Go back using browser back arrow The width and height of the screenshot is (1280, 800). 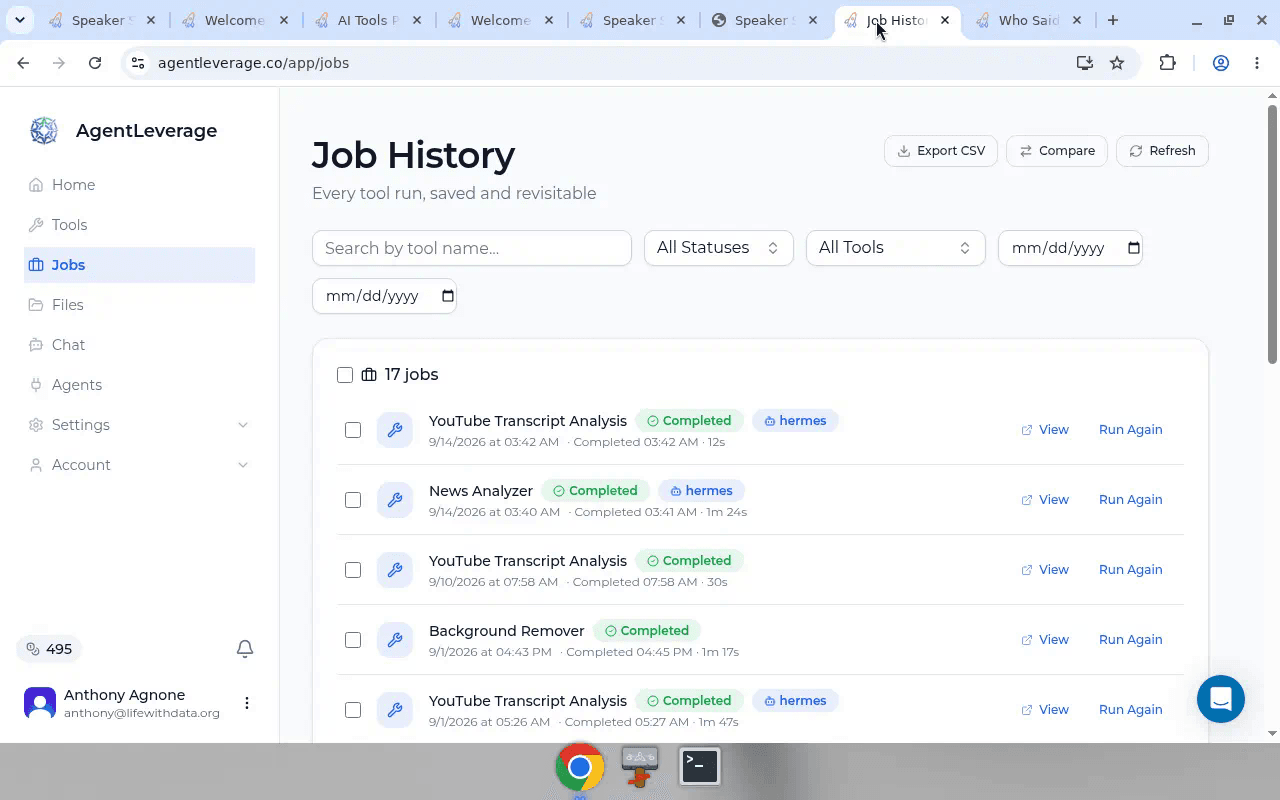point(23,63)
